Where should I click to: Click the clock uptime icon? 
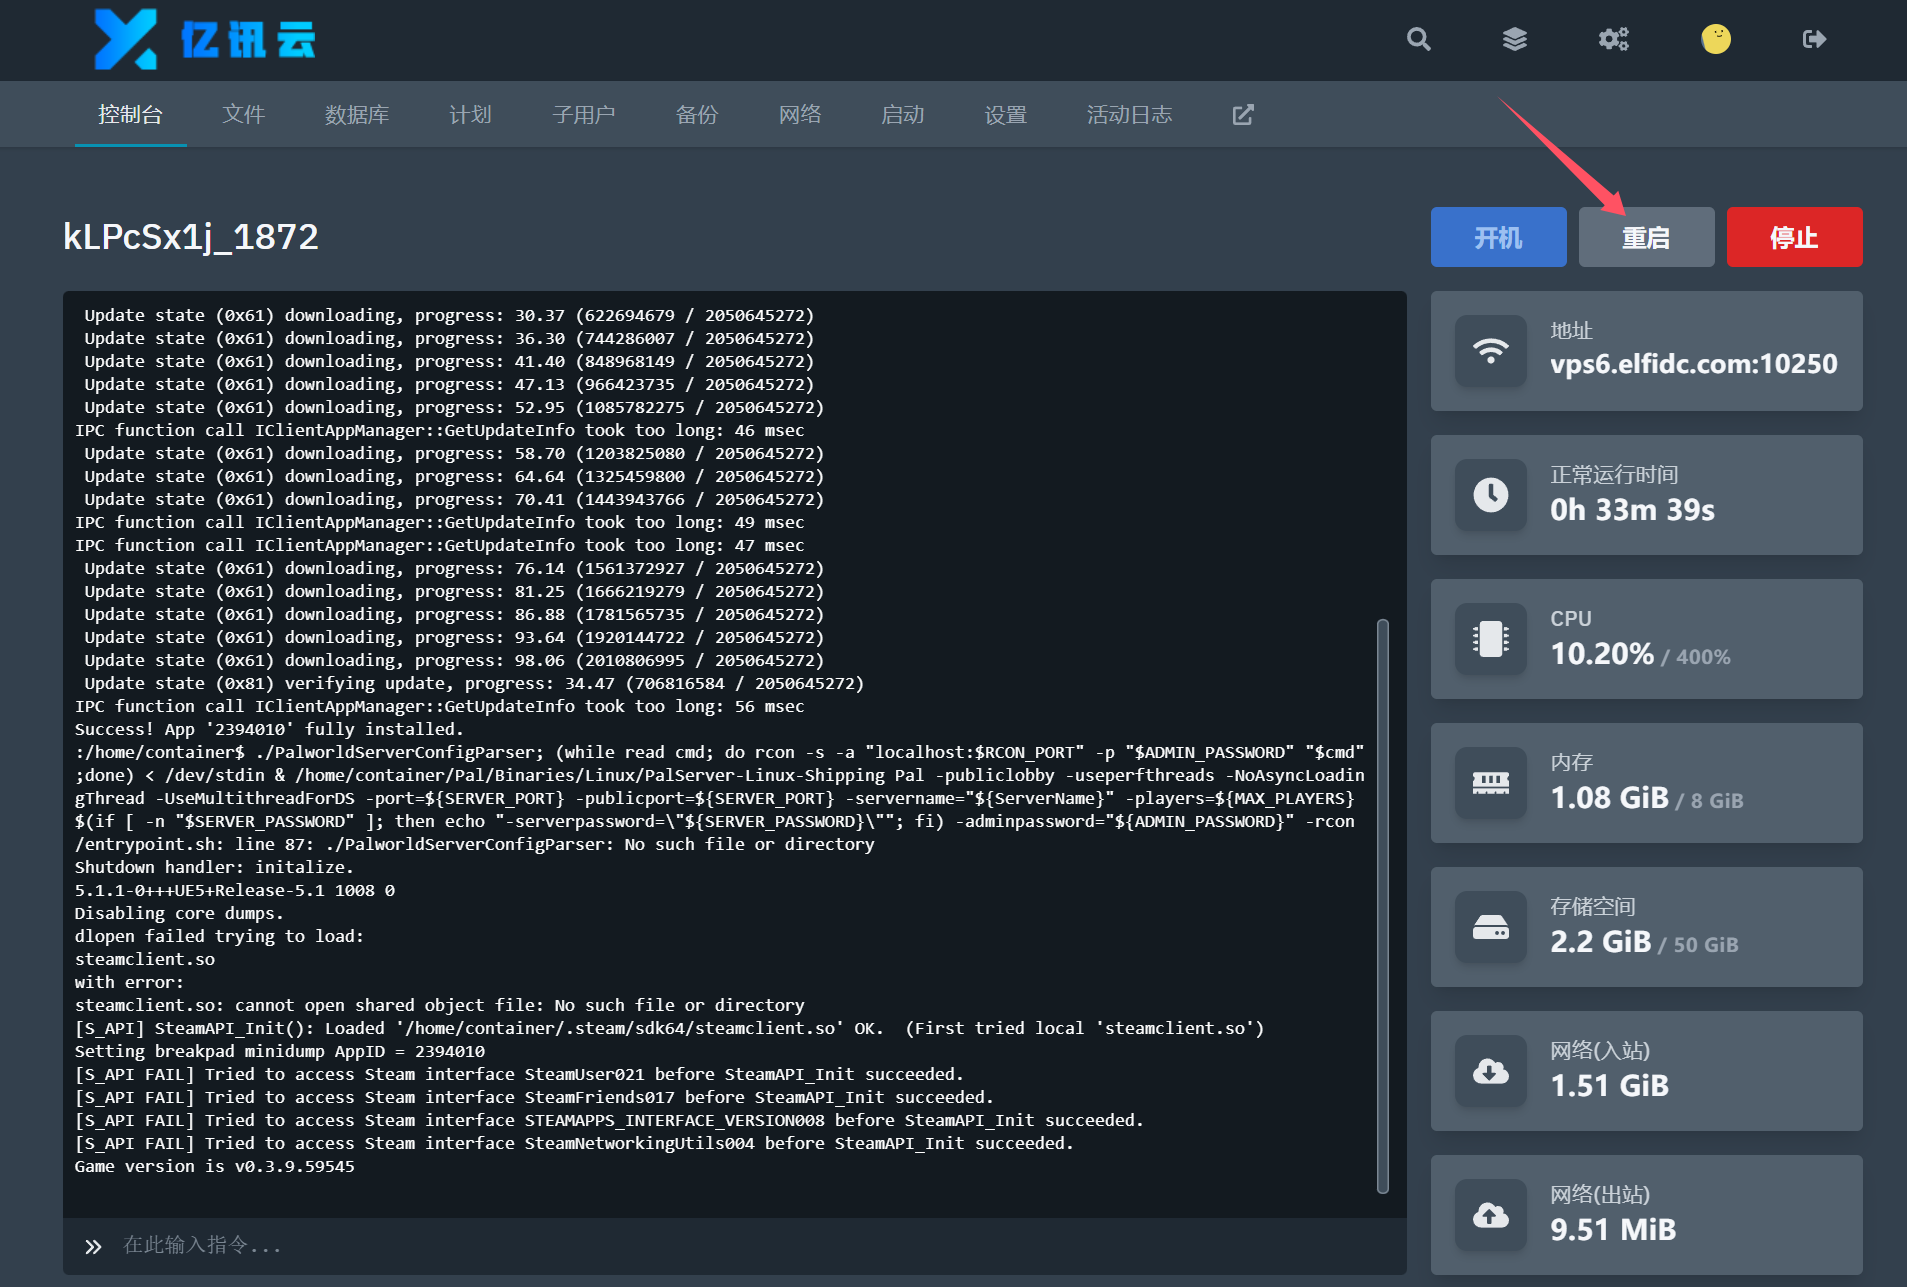point(1490,495)
